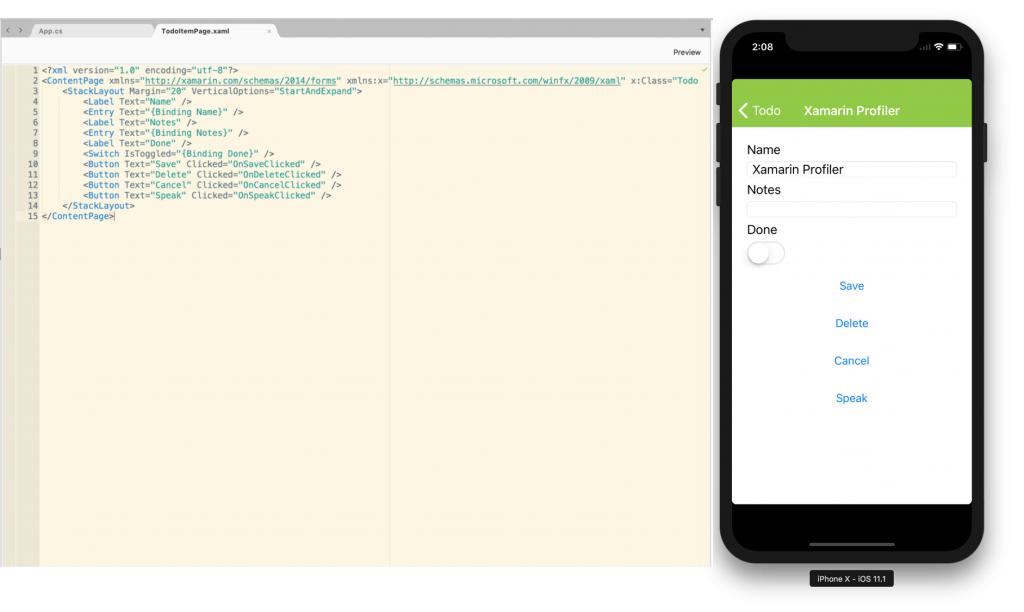Switch to the App.cs tab
Screen dimensions: 1024x612
50,31
